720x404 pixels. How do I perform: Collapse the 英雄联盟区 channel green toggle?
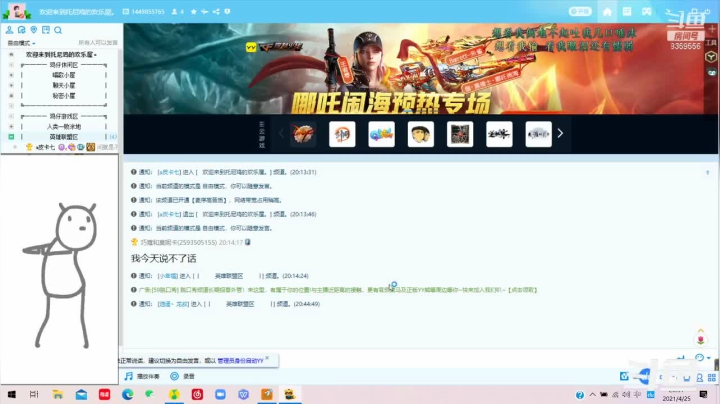pyautogui.click(x=11, y=137)
